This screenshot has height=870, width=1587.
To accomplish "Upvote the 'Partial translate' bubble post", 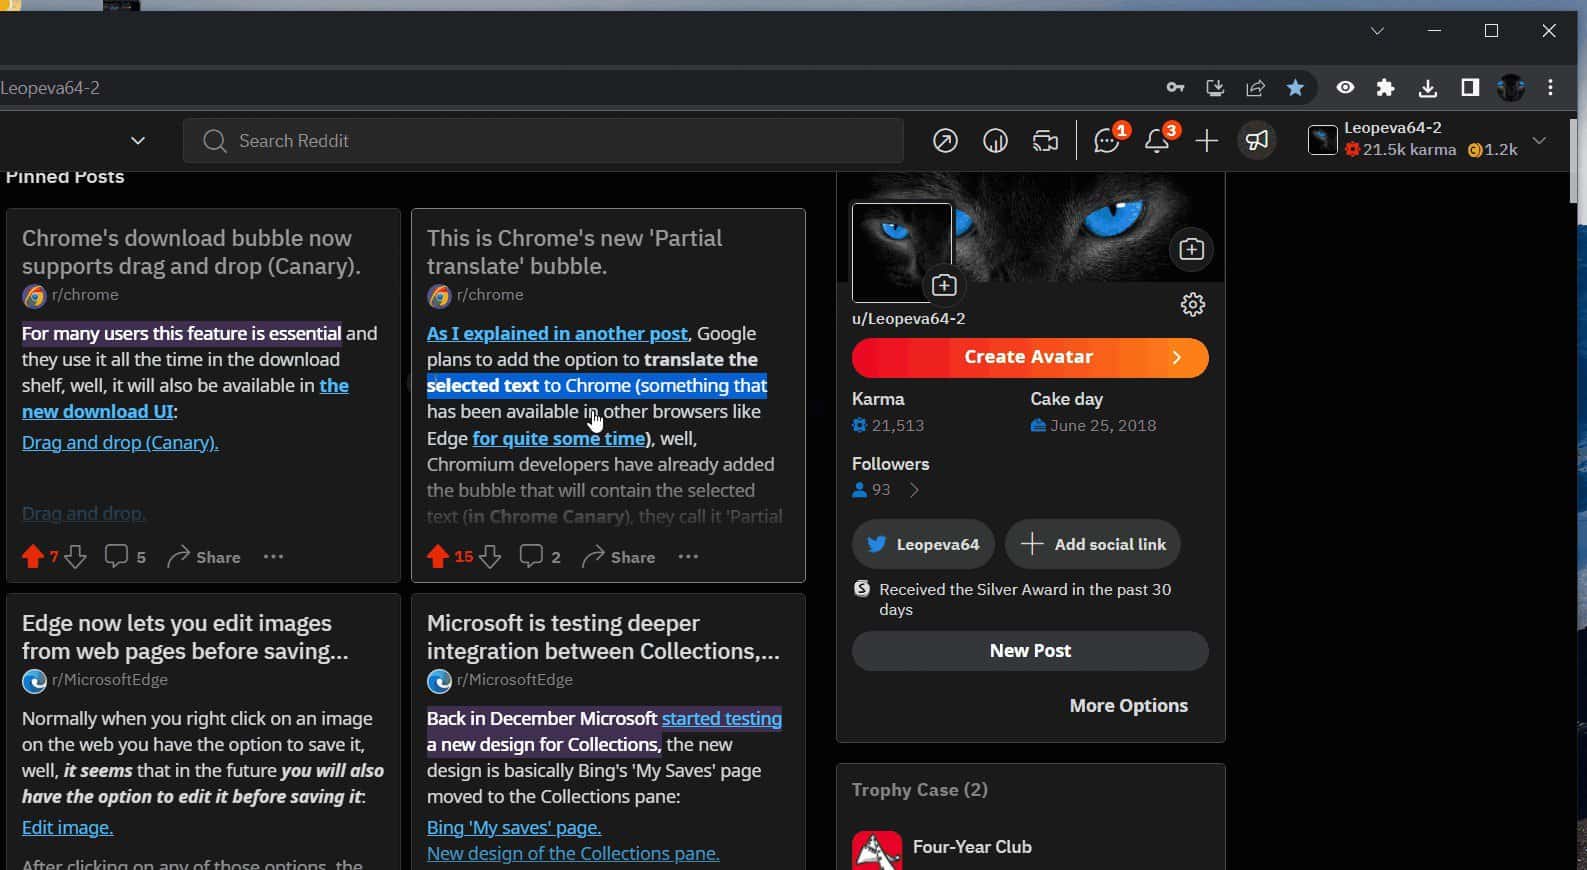I will (437, 557).
